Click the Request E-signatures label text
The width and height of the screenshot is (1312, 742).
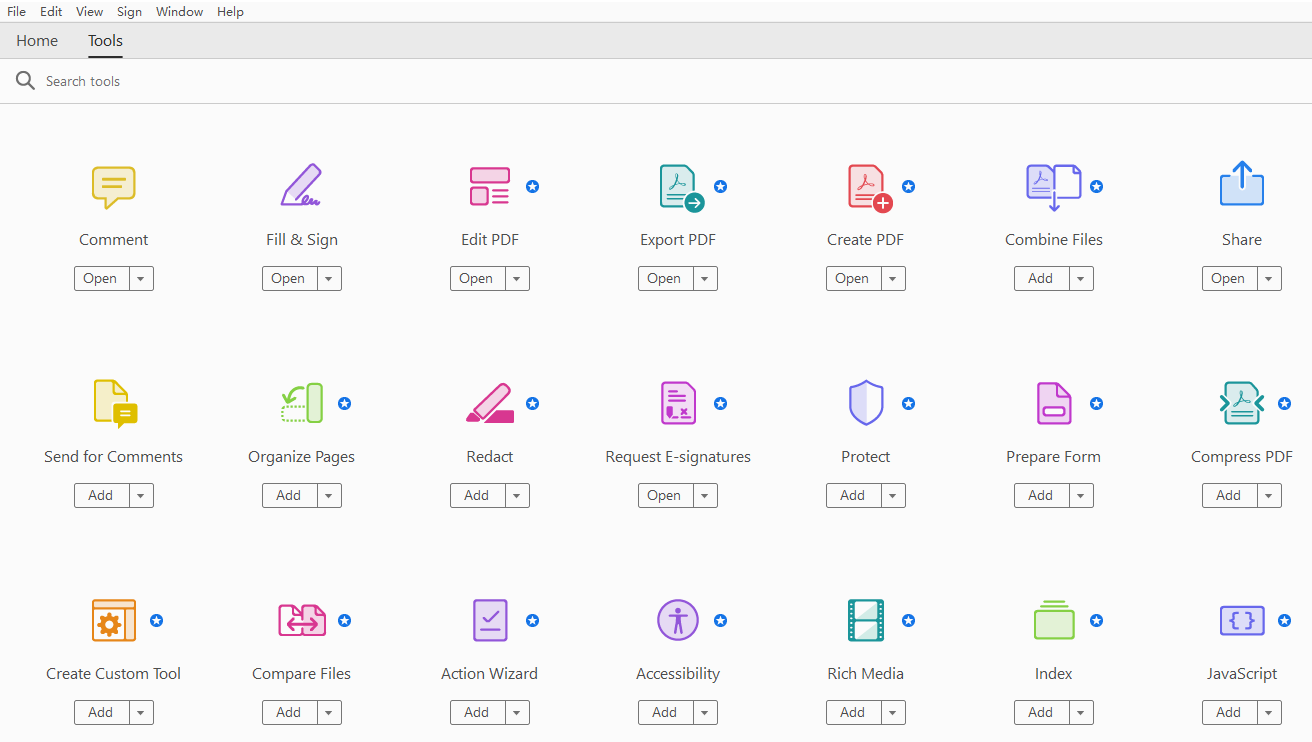[678, 457]
